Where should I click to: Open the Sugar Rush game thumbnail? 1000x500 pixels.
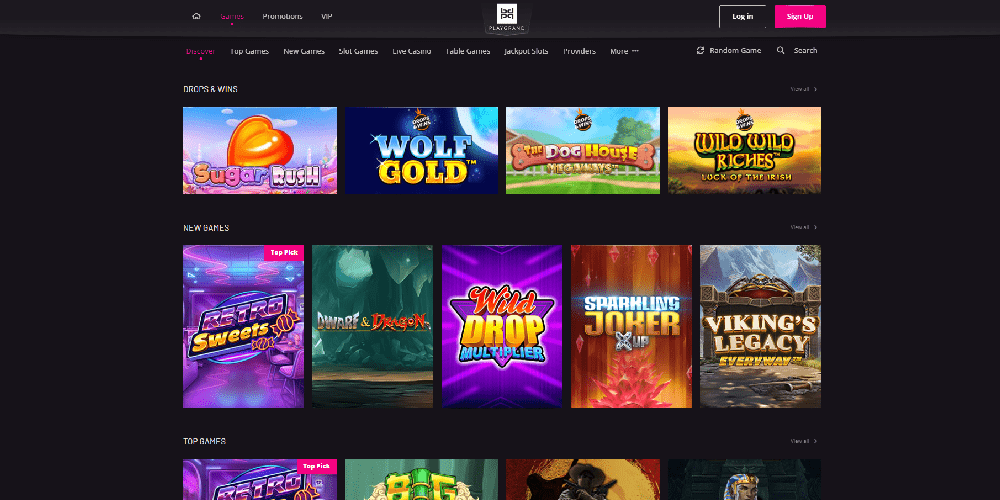[260, 150]
